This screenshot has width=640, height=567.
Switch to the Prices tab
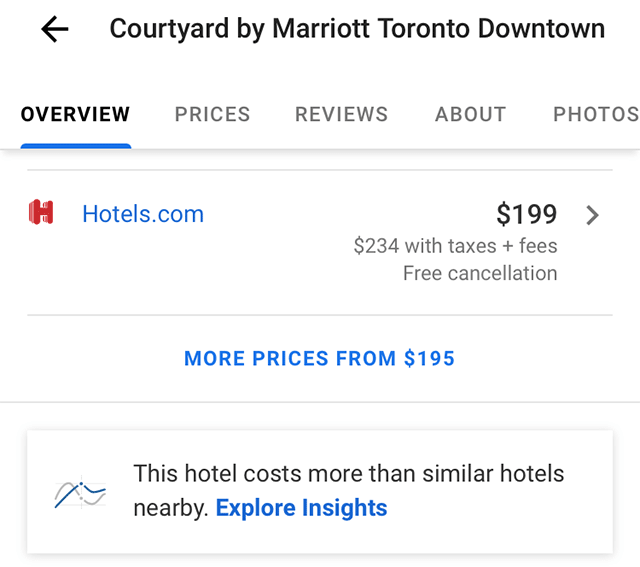[212, 114]
